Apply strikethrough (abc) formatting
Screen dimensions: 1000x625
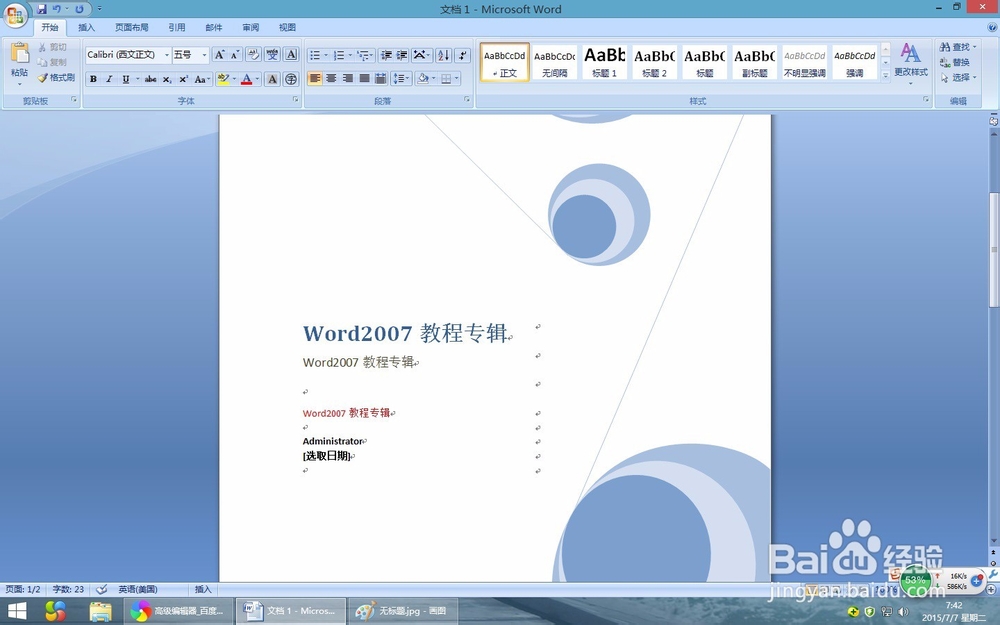pyautogui.click(x=151, y=79)
